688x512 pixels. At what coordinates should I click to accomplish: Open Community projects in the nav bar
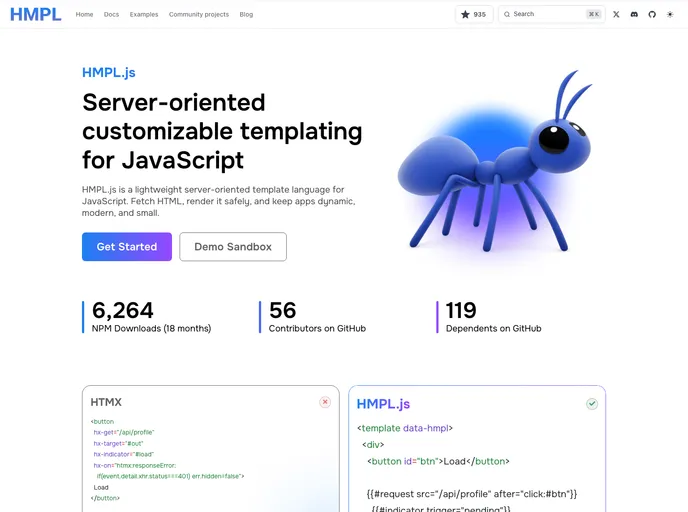tap(199, 14)
